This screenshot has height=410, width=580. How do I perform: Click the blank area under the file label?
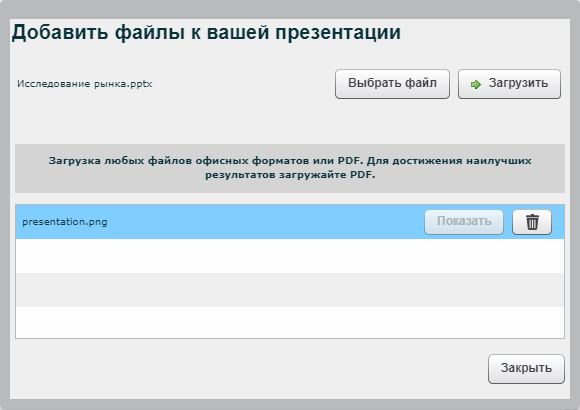point(166,118)
